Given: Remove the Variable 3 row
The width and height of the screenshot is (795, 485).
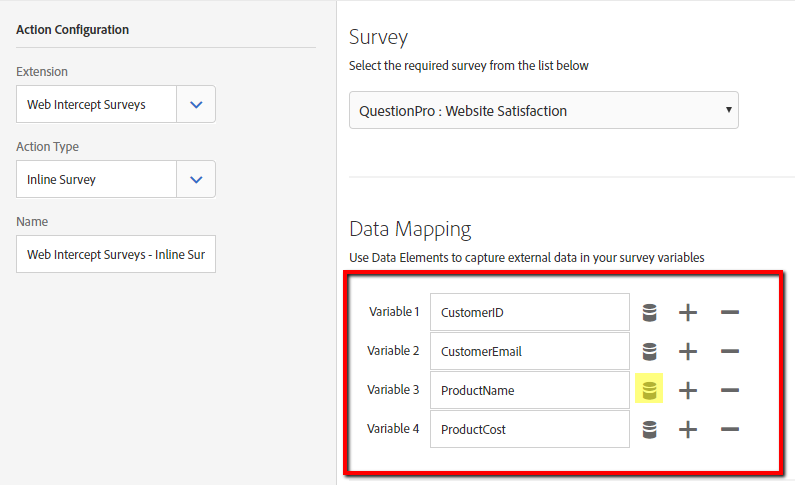Looking at the screenshot, I should tap(730, 390).
